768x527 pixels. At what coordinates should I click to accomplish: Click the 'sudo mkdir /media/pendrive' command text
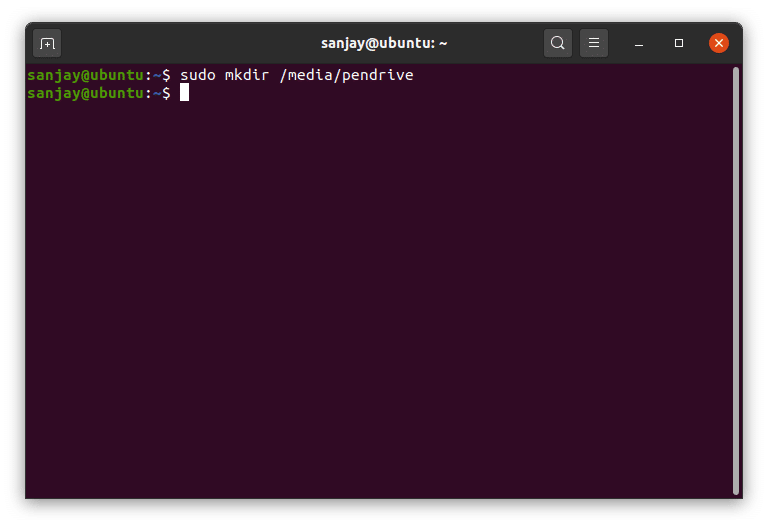(x=297, y=75)
